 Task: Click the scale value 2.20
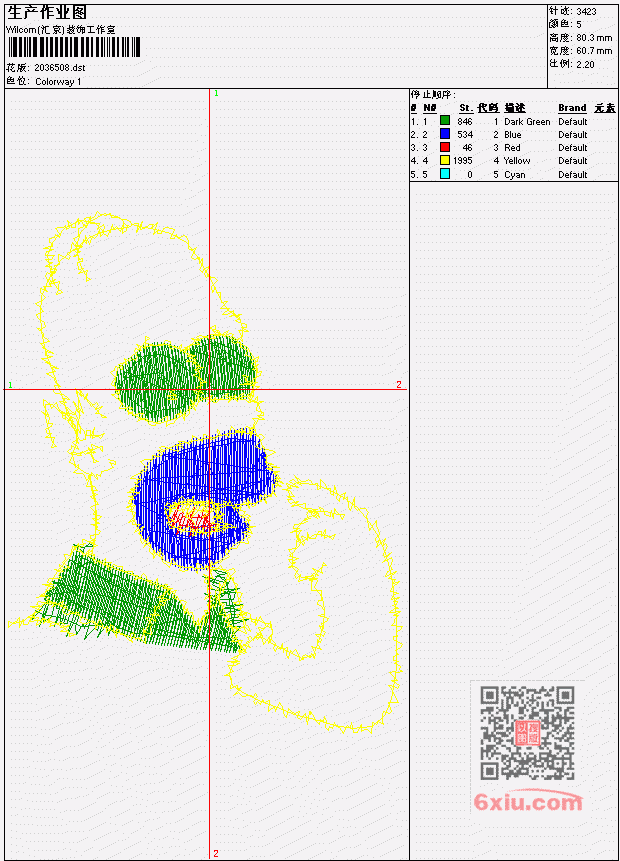[x=585, y=64]
